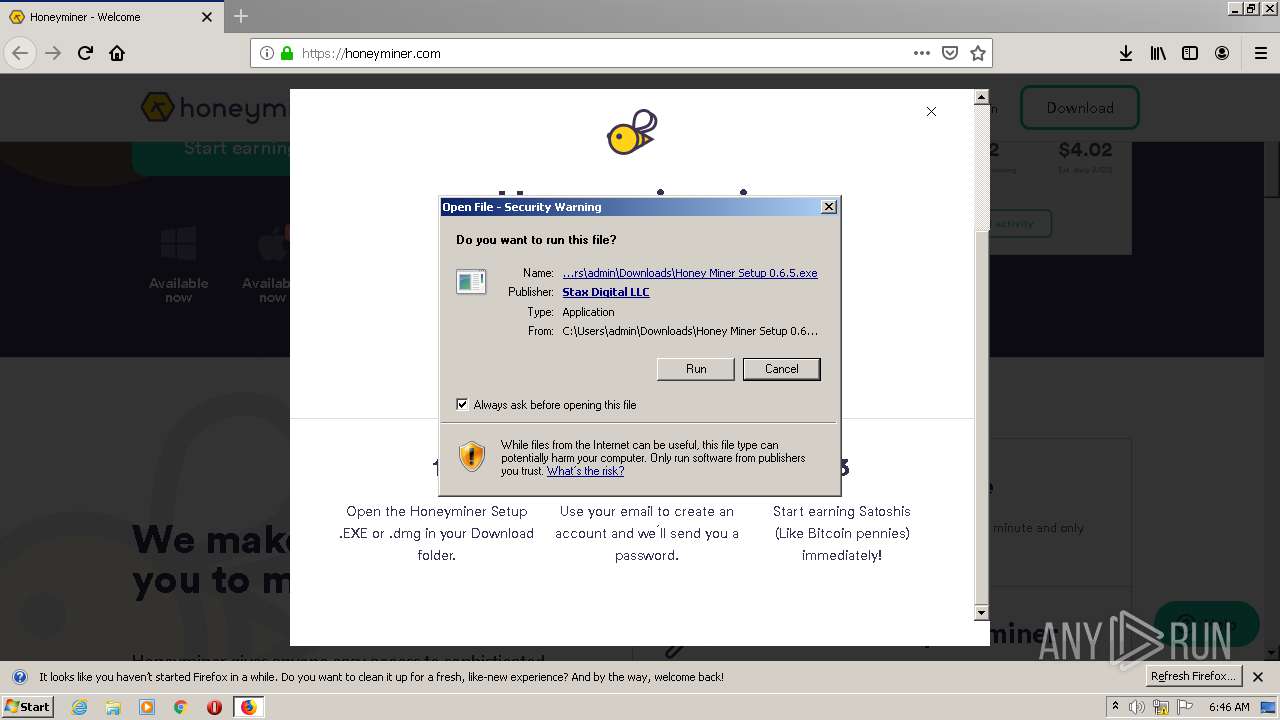
Task: Open a new browser tab
Action: 241,16
